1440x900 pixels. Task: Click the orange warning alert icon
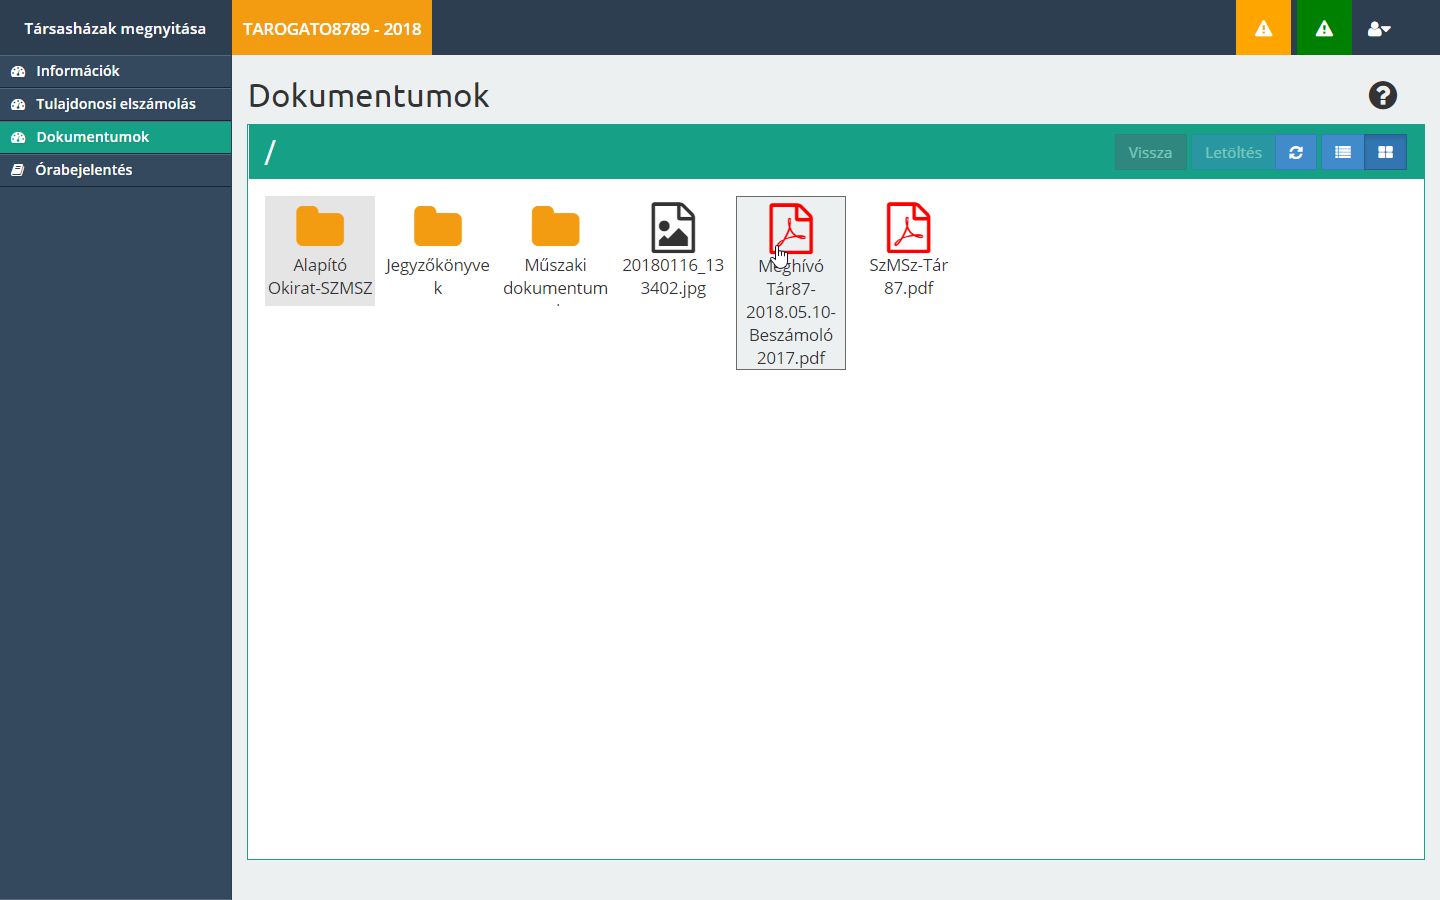tap(1264, 28)
